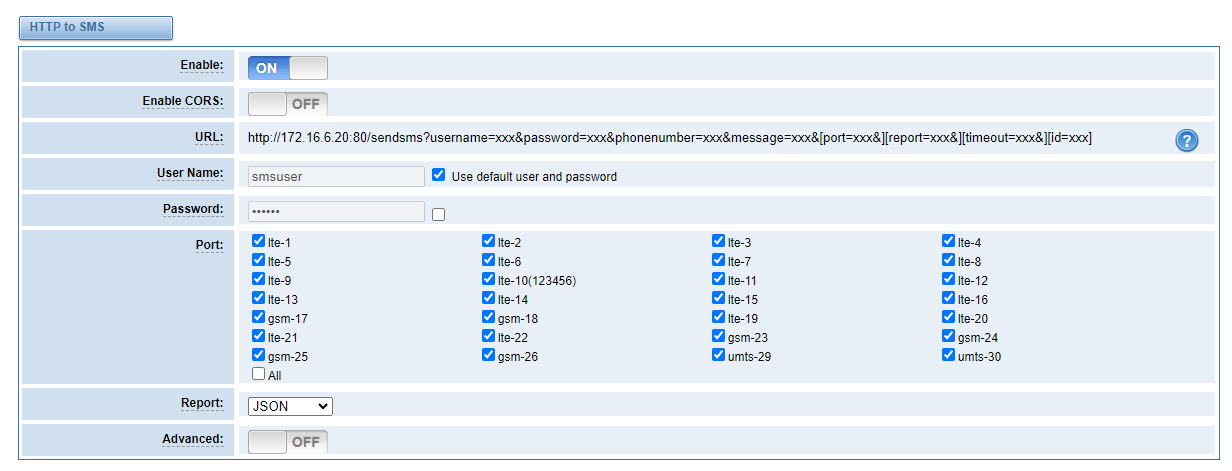Uncheck Use default user and password
The width and height of the screenshot is (1232, 471).
click(x=438, y=175)
